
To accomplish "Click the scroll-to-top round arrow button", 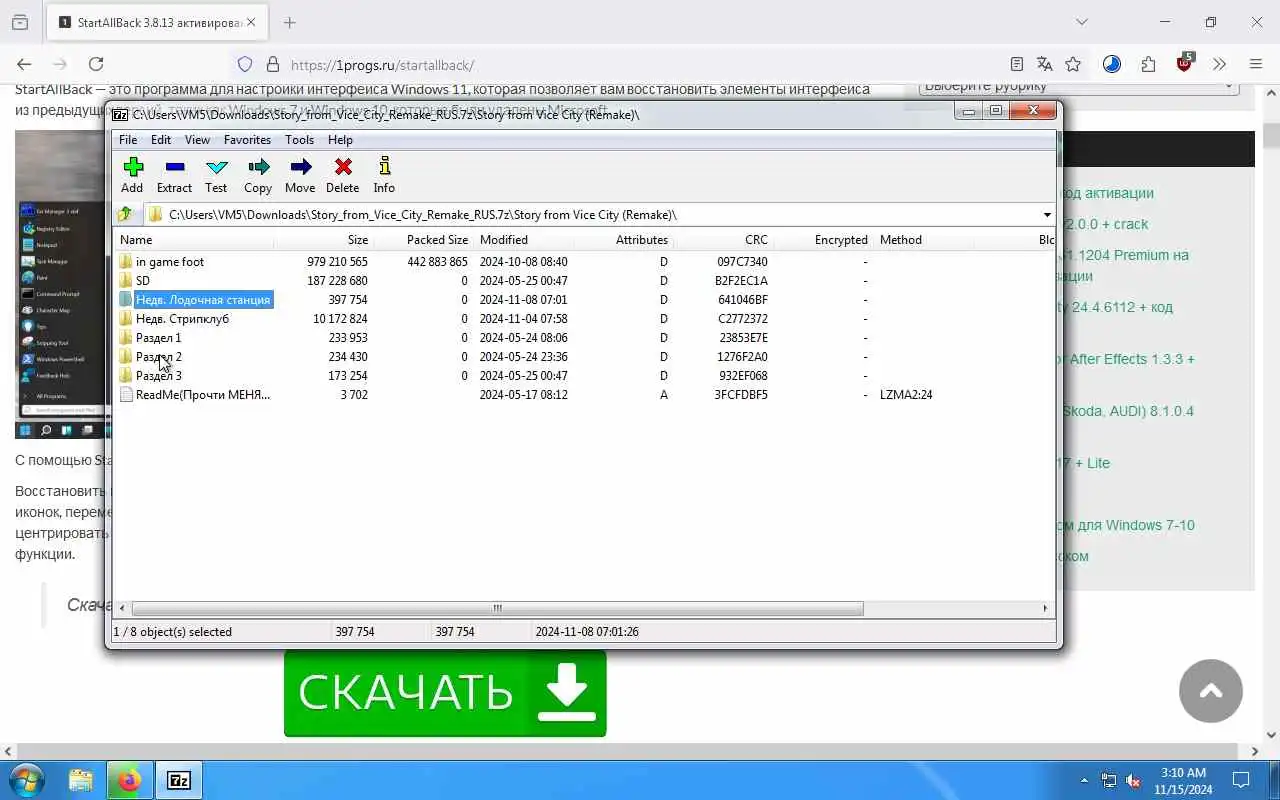I will (1210, 690).
